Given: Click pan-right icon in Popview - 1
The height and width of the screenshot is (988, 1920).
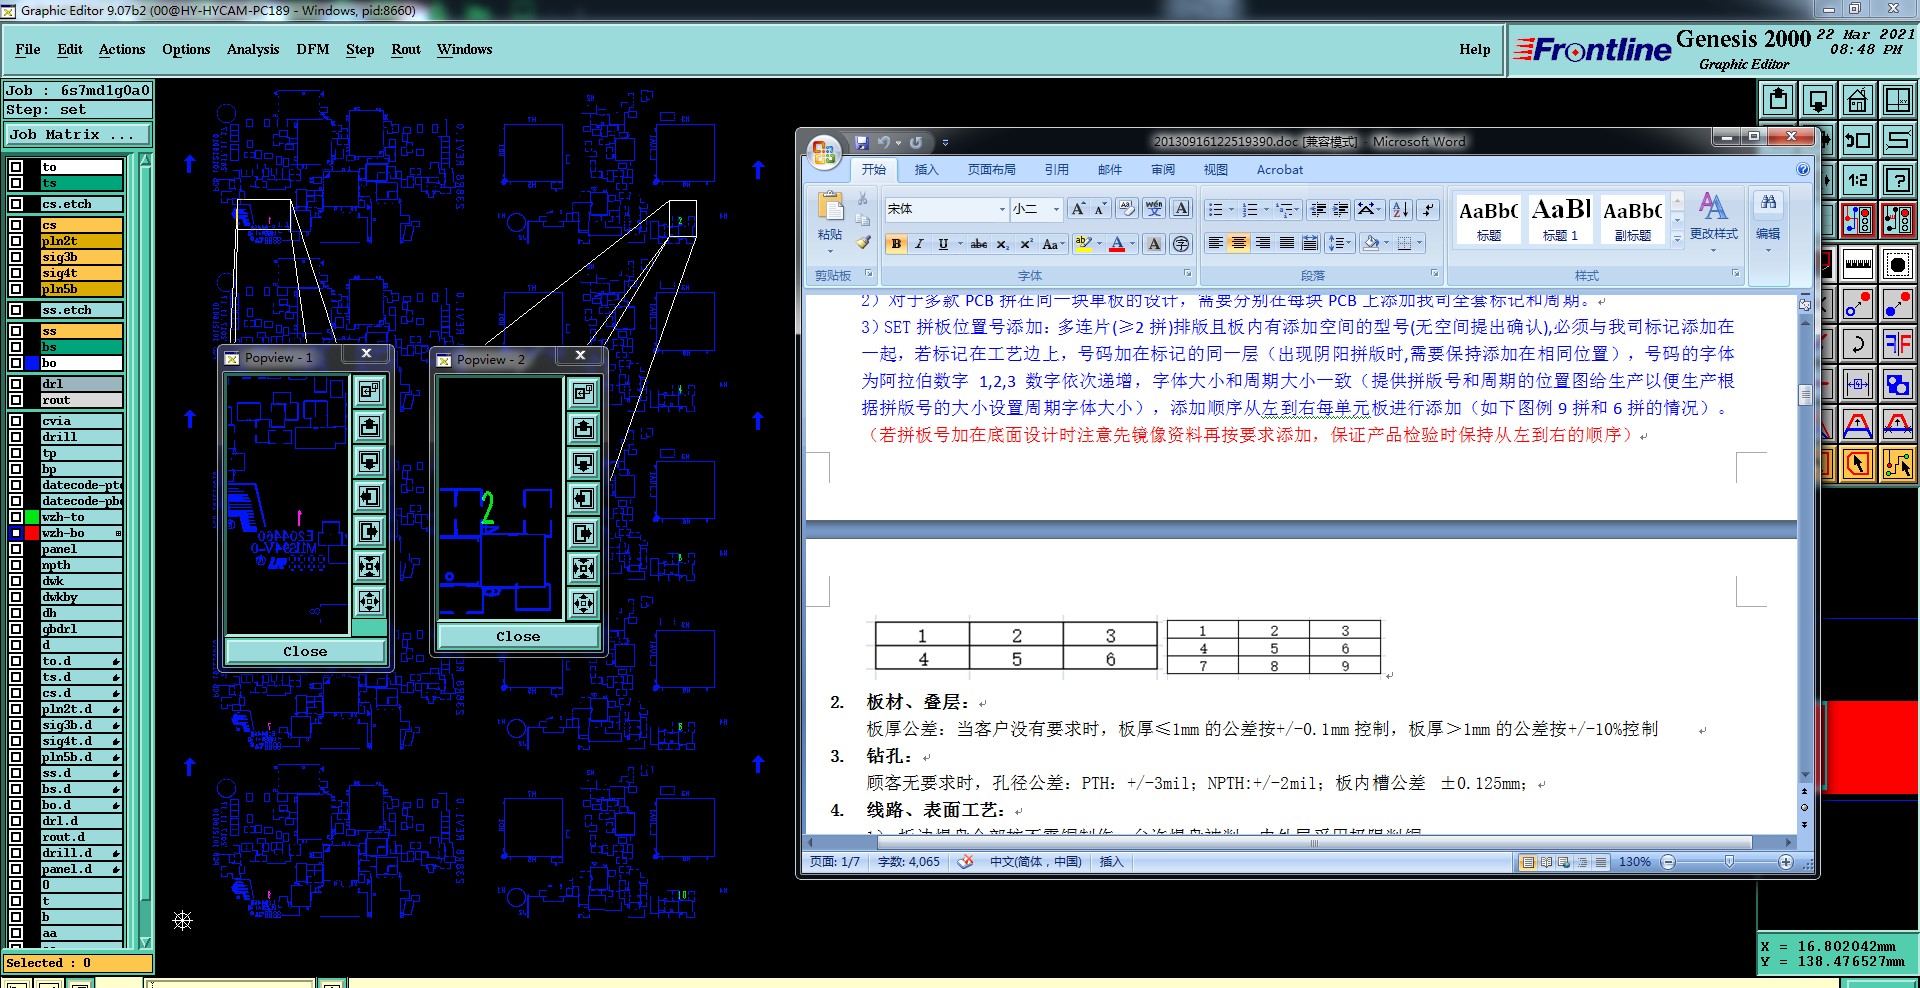Looking at the screenshot, I should pyautogui.click(x=369, y=531).
